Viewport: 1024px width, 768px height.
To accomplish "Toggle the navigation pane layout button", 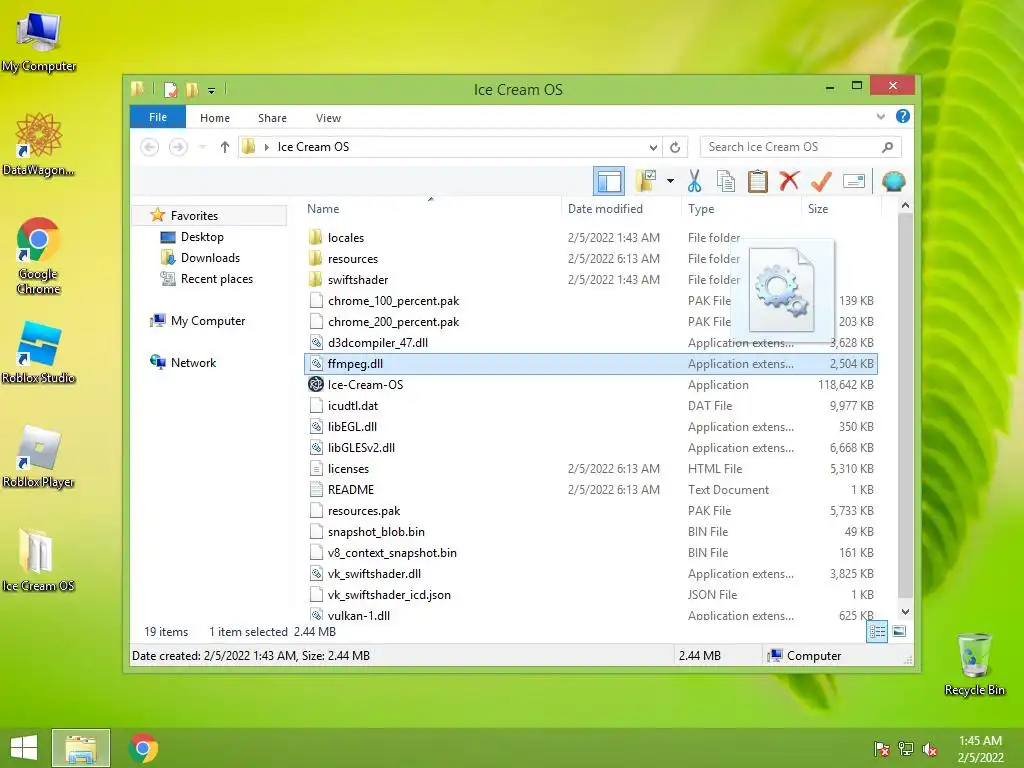I will point(609,182).
